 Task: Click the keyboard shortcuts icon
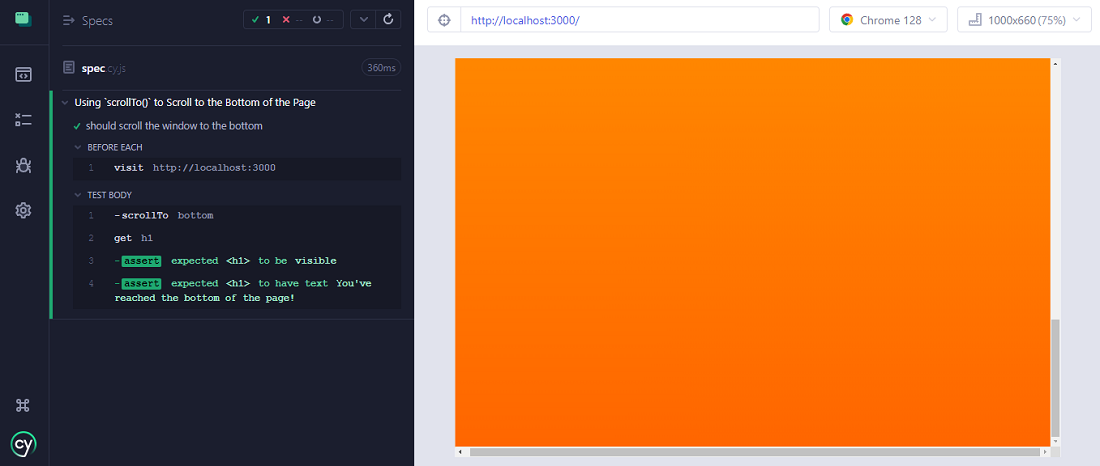[23, 405]
